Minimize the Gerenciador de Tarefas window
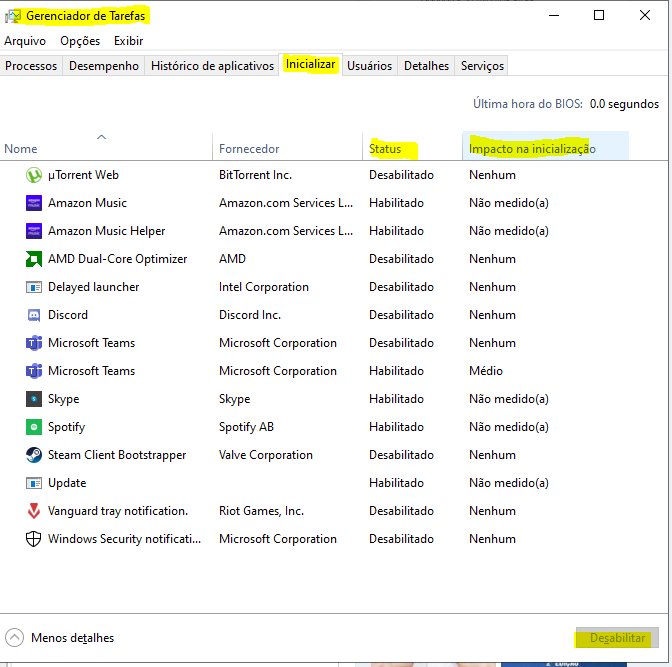 [x=554, y=15]
